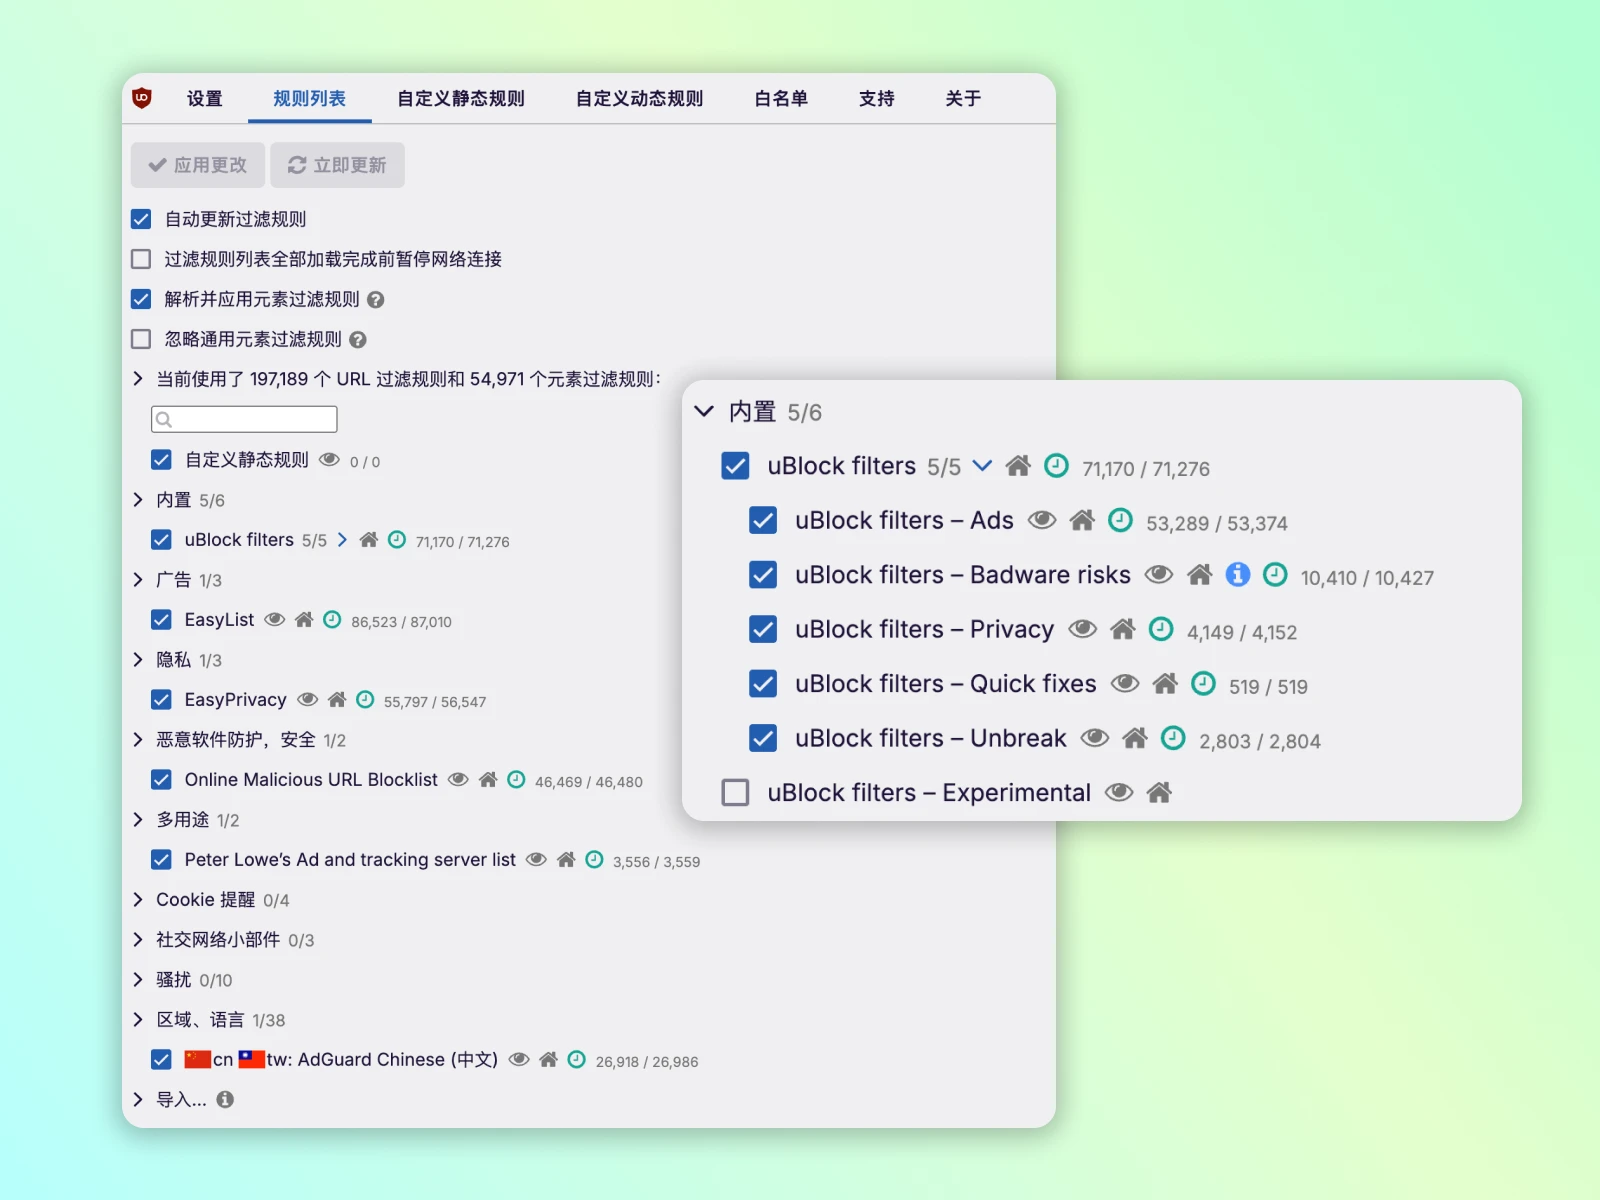Open info icon for Badware risks
Image resolution: width=1600 pixels, height=1200 pixels.
(x=1238, y=574)
